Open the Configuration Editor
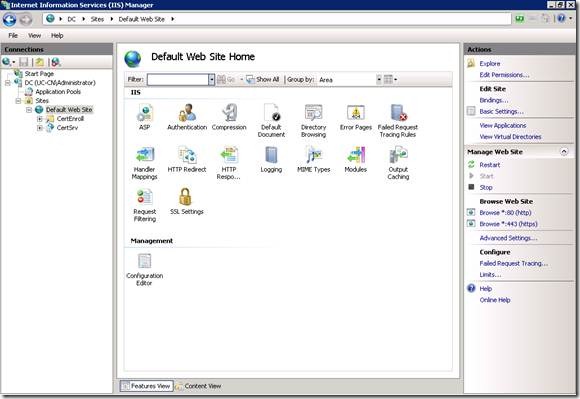Viewport: 580px width, 399px height. point(144,269)
